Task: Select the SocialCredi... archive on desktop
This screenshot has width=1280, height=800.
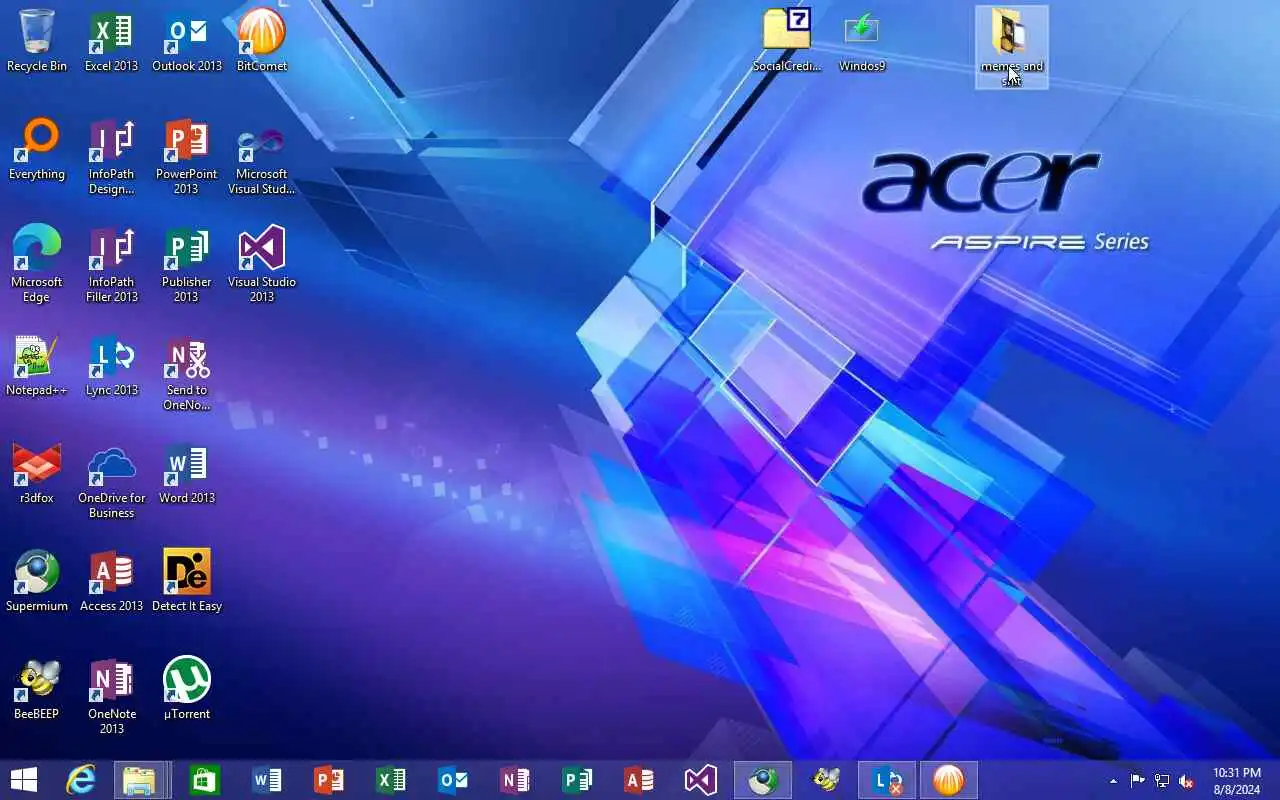Action: pos(787,40)
